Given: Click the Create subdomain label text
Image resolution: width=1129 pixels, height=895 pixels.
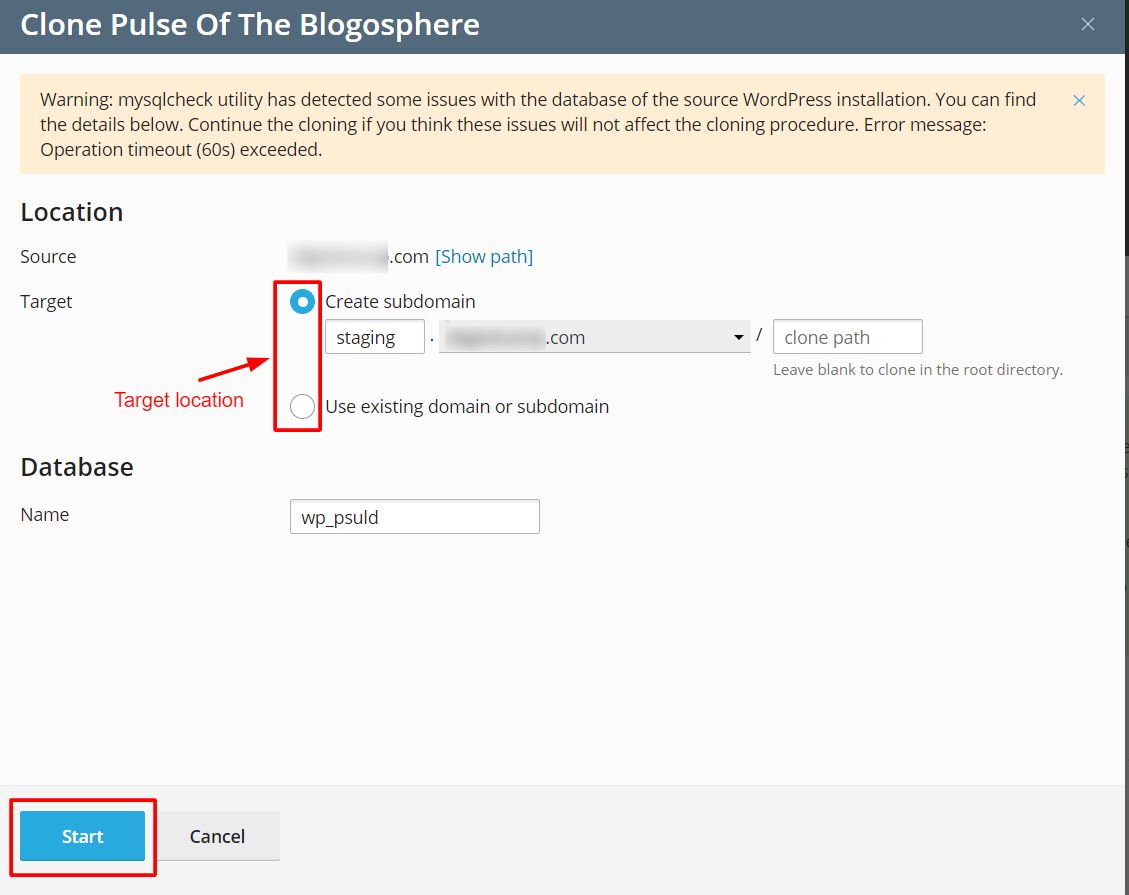Looking at the screenshot, I should [x=400, y=302].
